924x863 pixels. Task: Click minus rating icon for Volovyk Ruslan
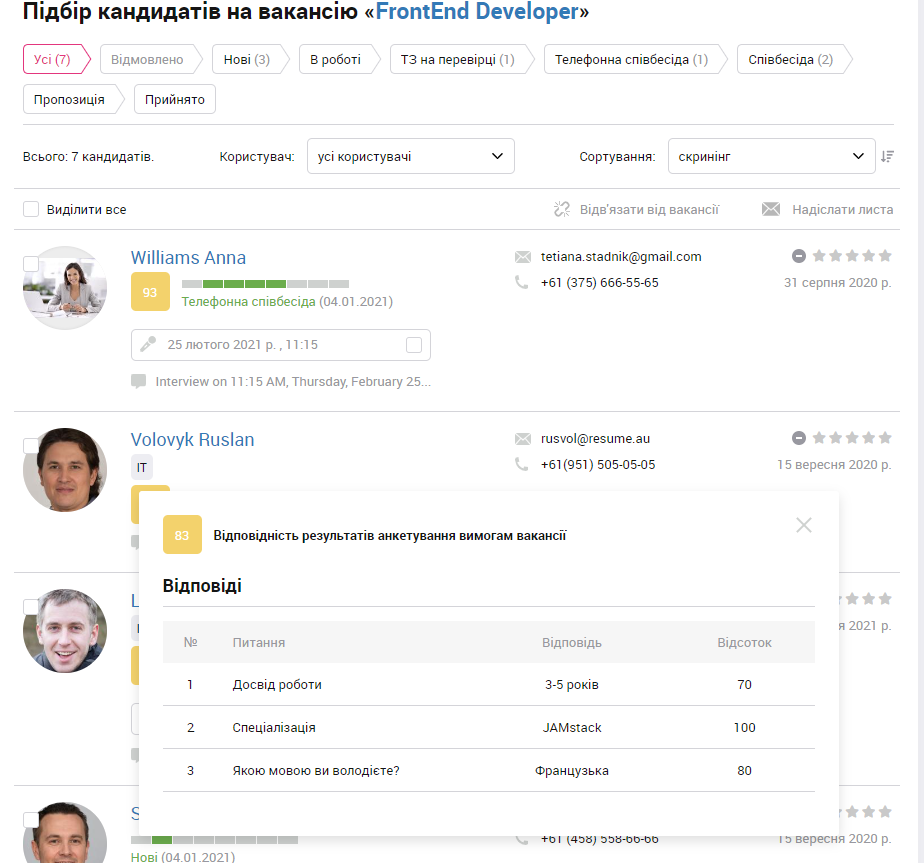point(798,438)
